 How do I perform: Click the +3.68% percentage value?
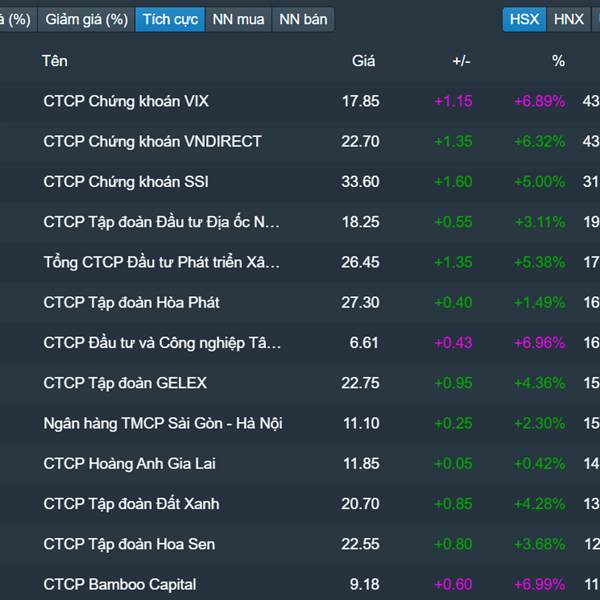(x=540, y=544)
